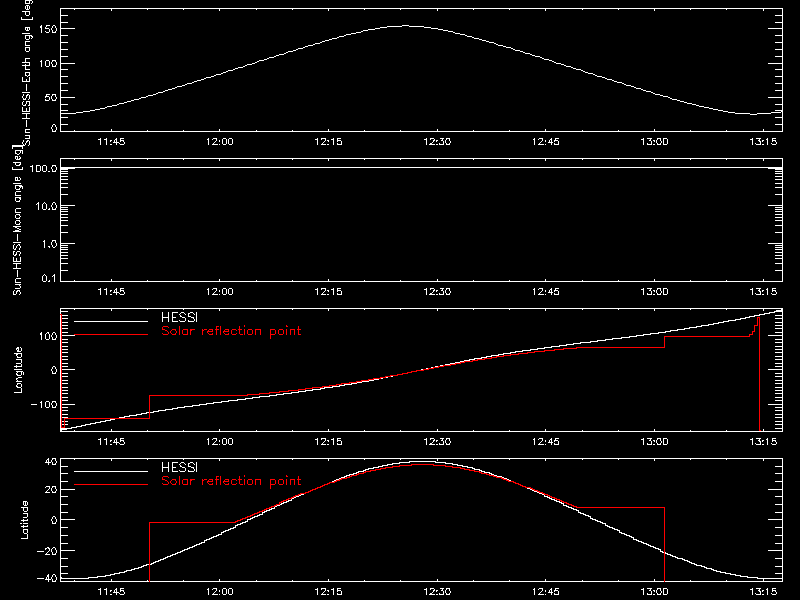Click the '10.0' value on Moon angle axis
This screenshot has width=800, height=600.
[46, 206]
